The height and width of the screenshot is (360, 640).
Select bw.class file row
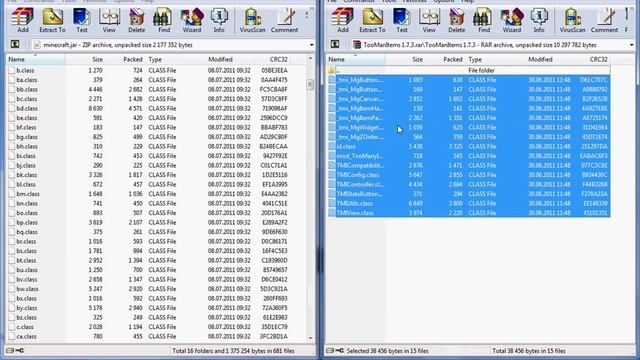(x=149, y=289)
